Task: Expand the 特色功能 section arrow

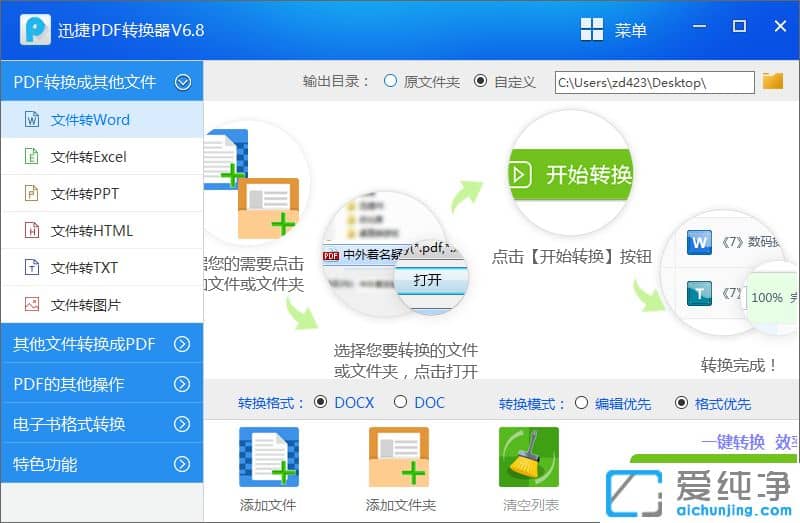Action: [x=182, y=464]
